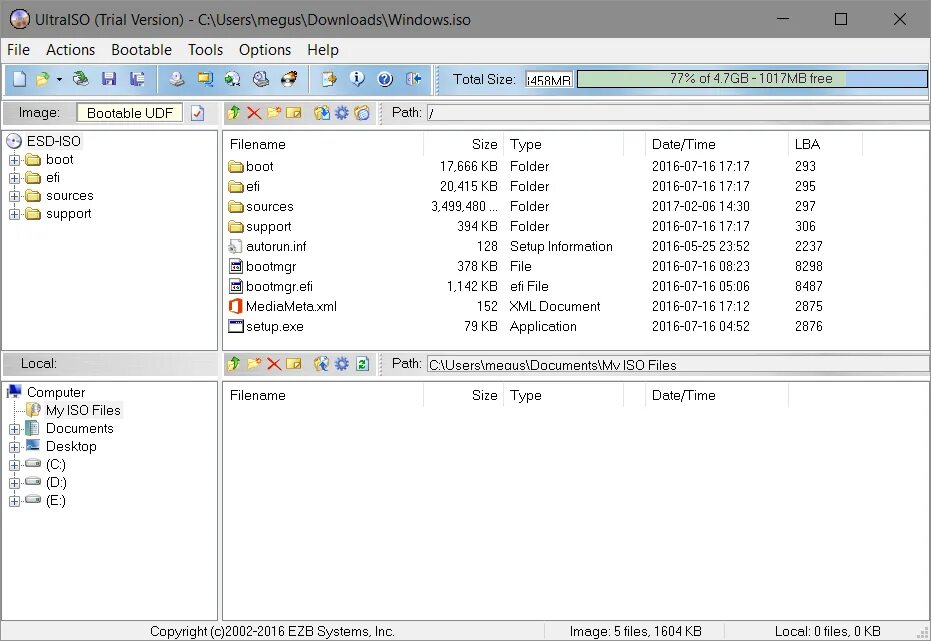Sort image list by Size column header
This screenshot has width=931, height=641.
[x=463, y=144]
